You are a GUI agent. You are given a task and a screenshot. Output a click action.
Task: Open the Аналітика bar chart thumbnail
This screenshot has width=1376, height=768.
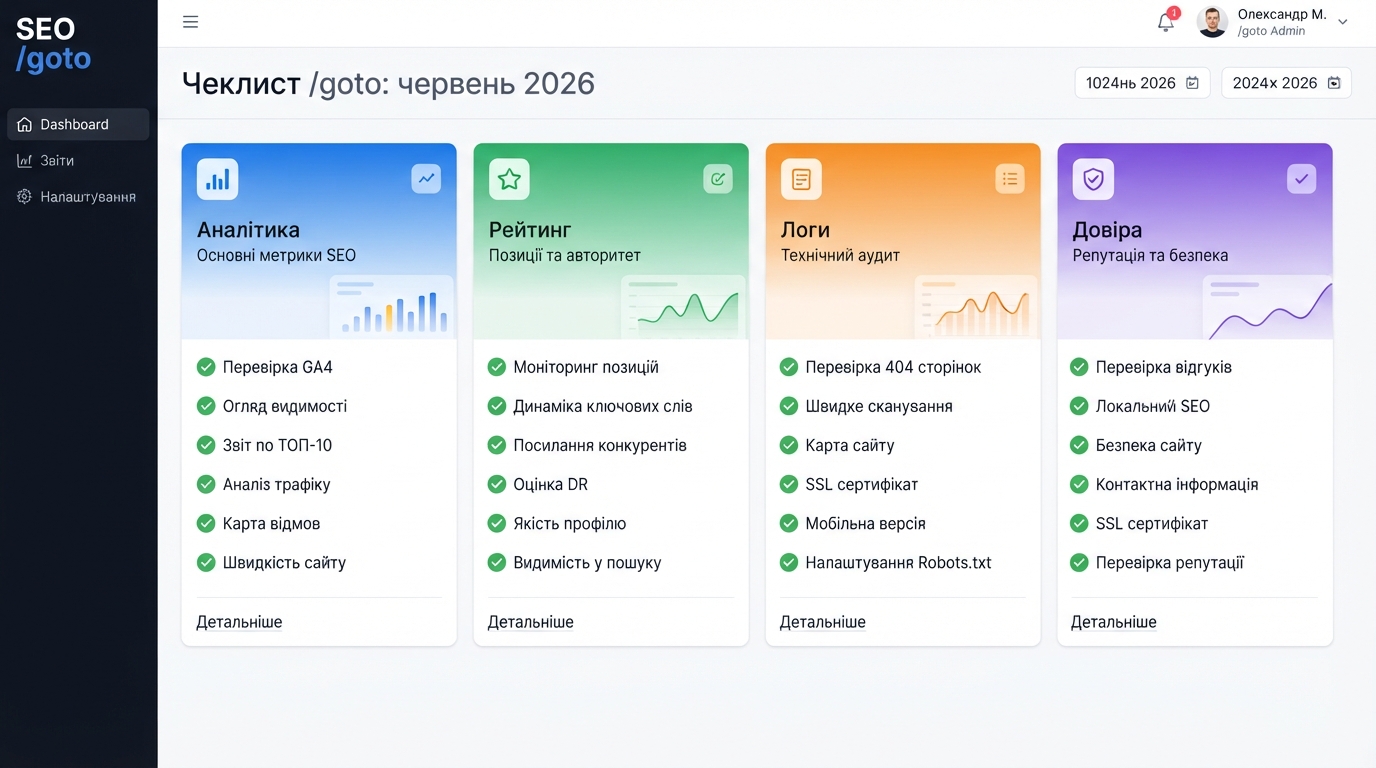391,306
